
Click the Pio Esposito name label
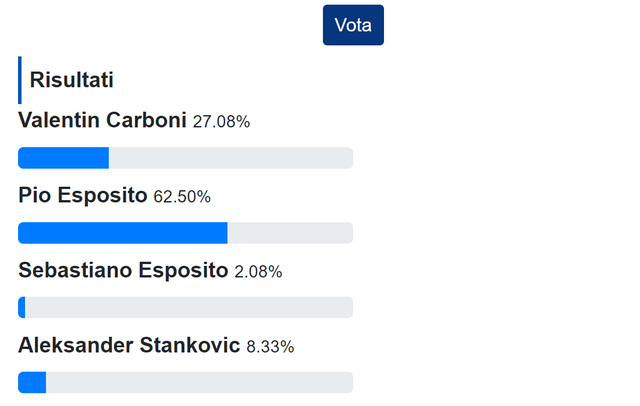[83, 196]
